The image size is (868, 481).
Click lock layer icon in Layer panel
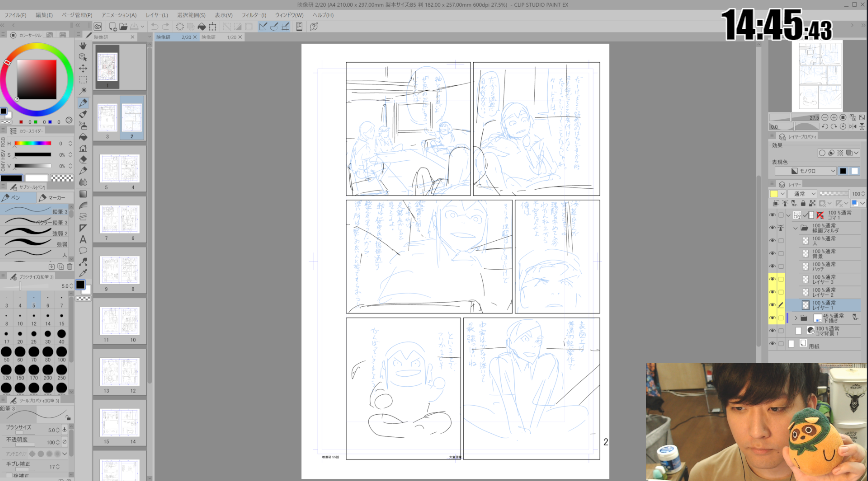click(802, 204)
